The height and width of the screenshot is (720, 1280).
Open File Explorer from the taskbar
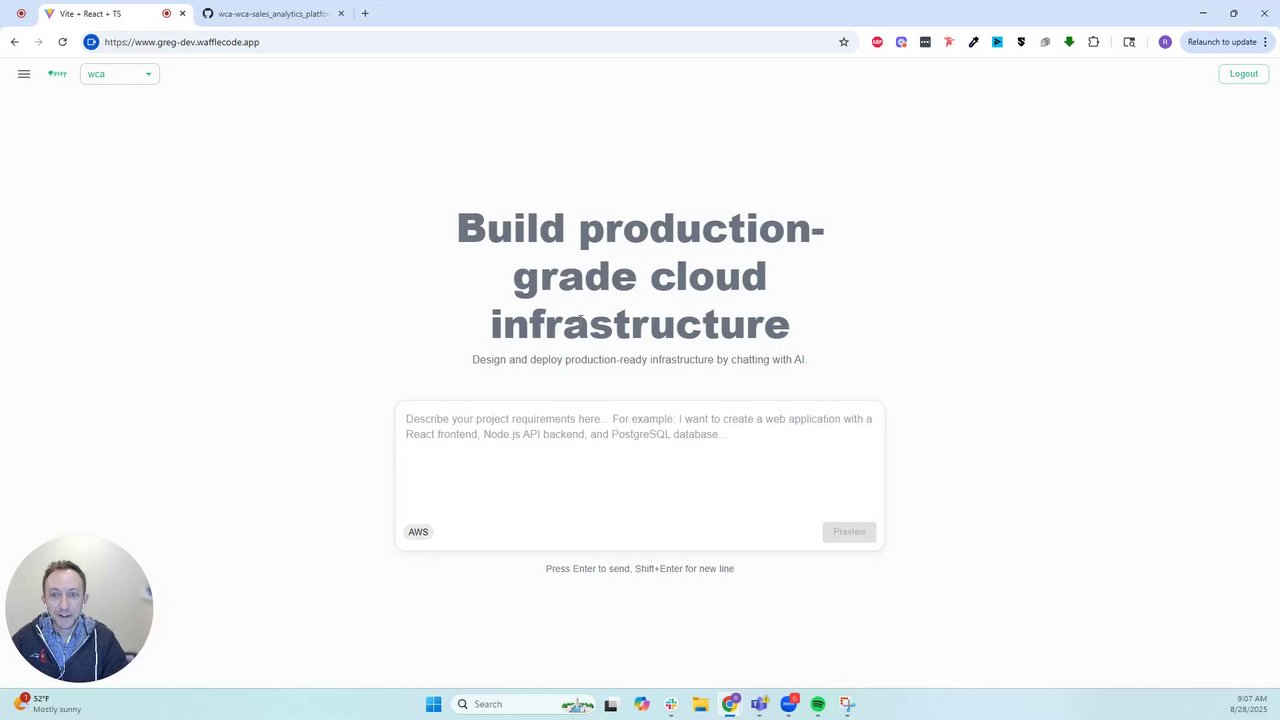point(700,704)
